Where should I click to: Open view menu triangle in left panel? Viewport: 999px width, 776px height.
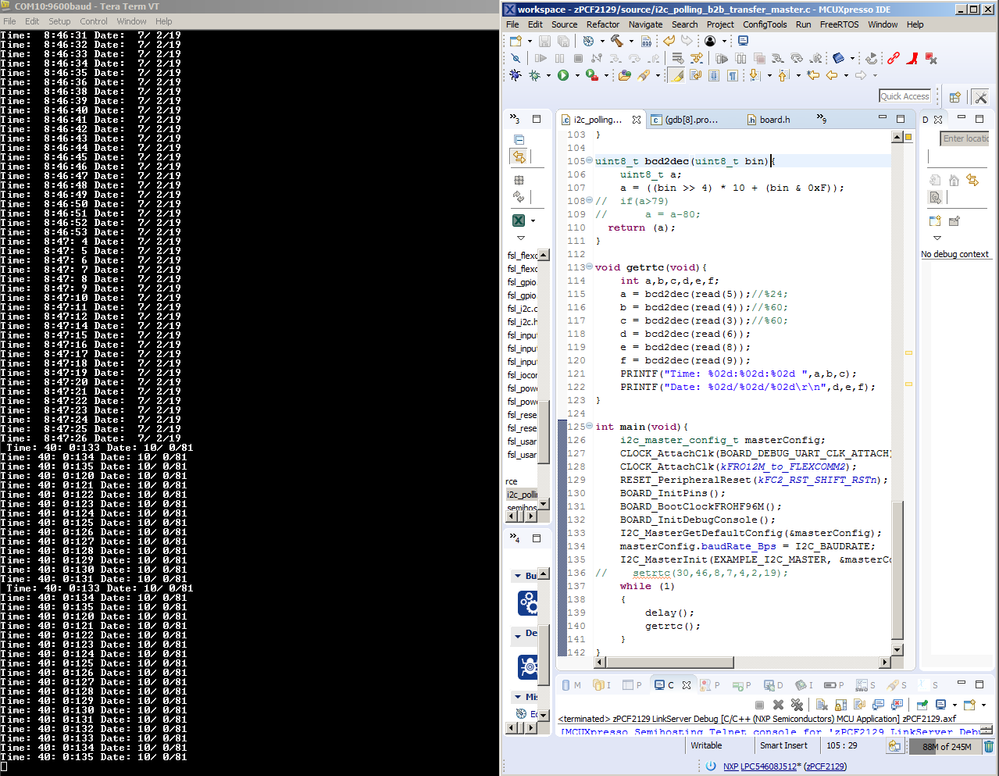click(521, 238)
